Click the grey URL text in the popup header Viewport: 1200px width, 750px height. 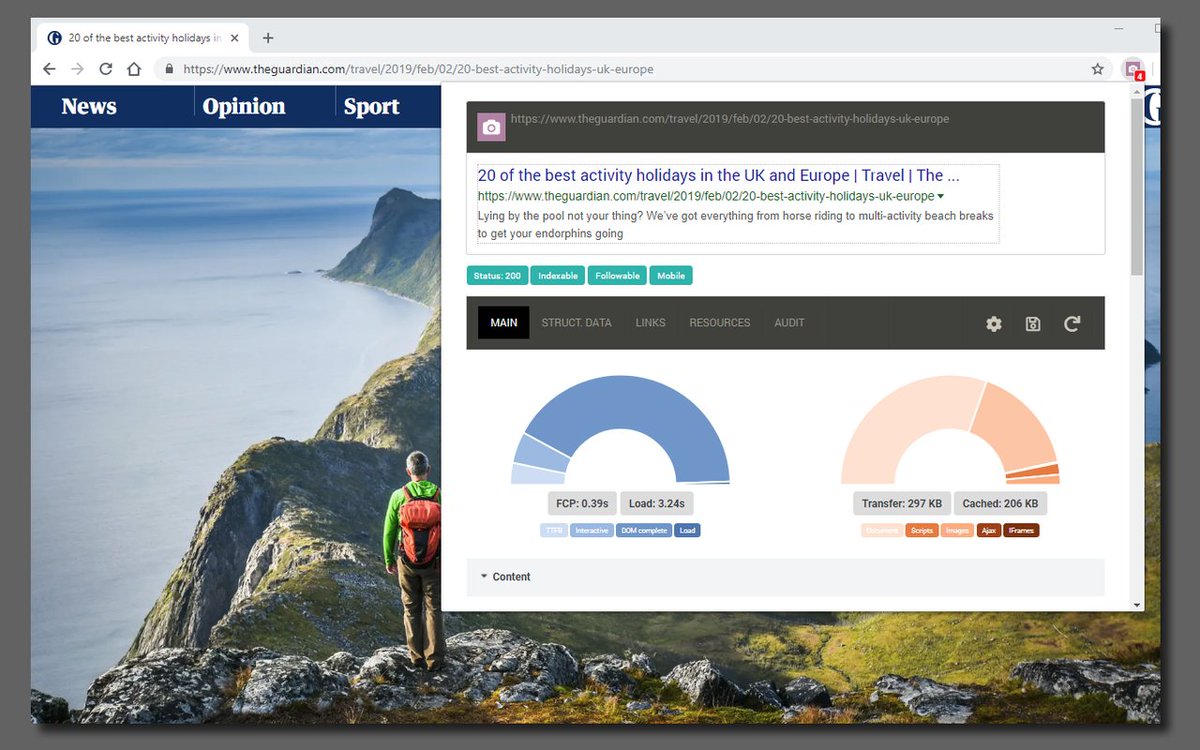point(730,118)
